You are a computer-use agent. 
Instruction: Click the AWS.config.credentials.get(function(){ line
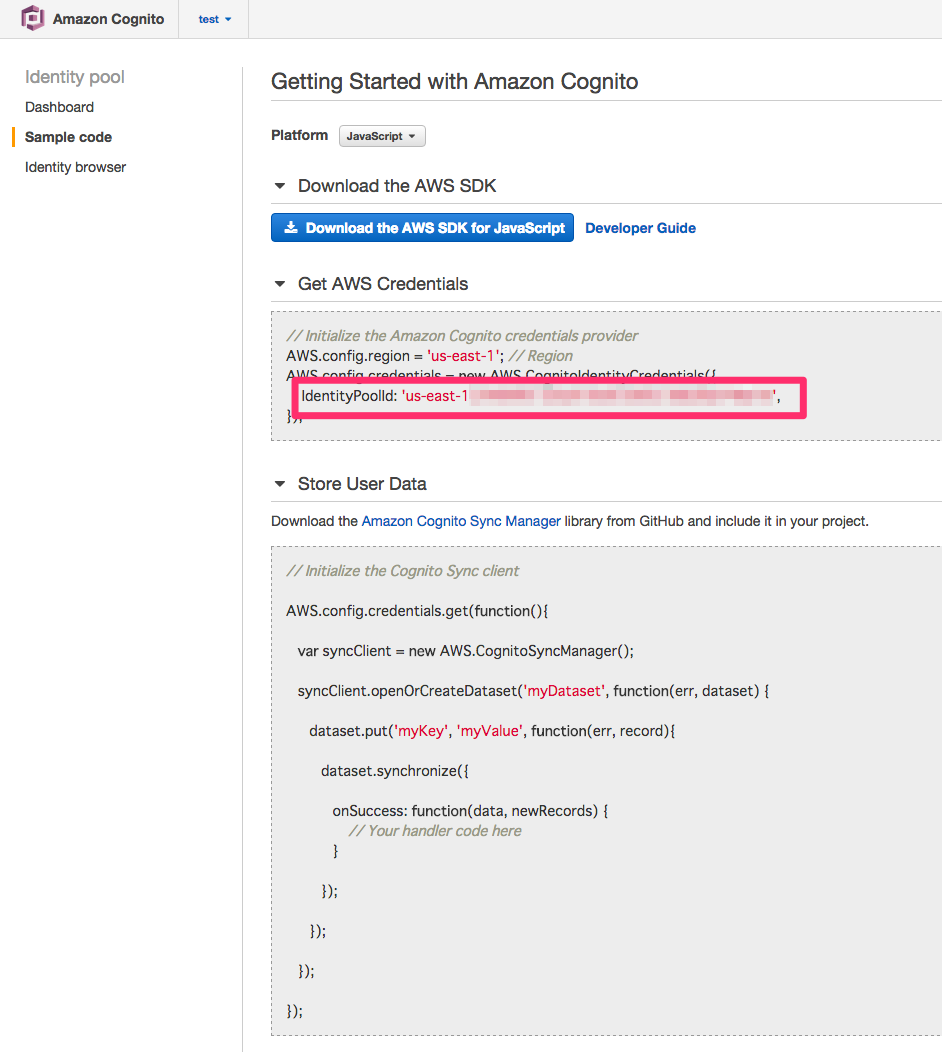417,611
